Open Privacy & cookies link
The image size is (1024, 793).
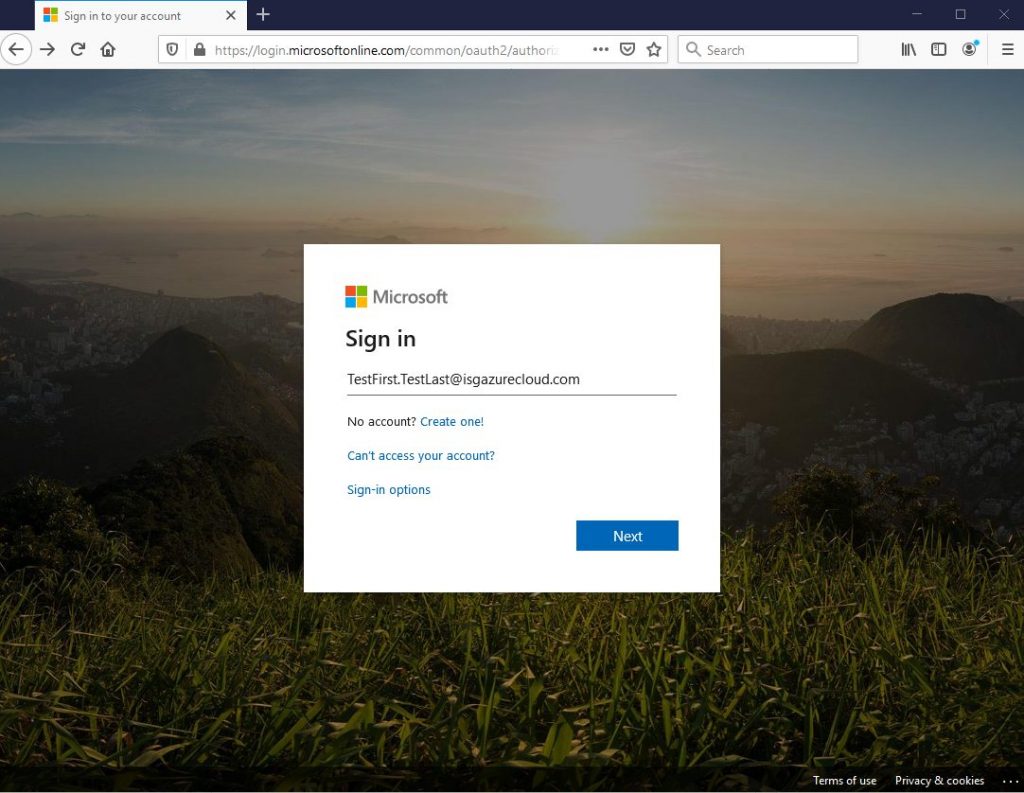(939, 780)
